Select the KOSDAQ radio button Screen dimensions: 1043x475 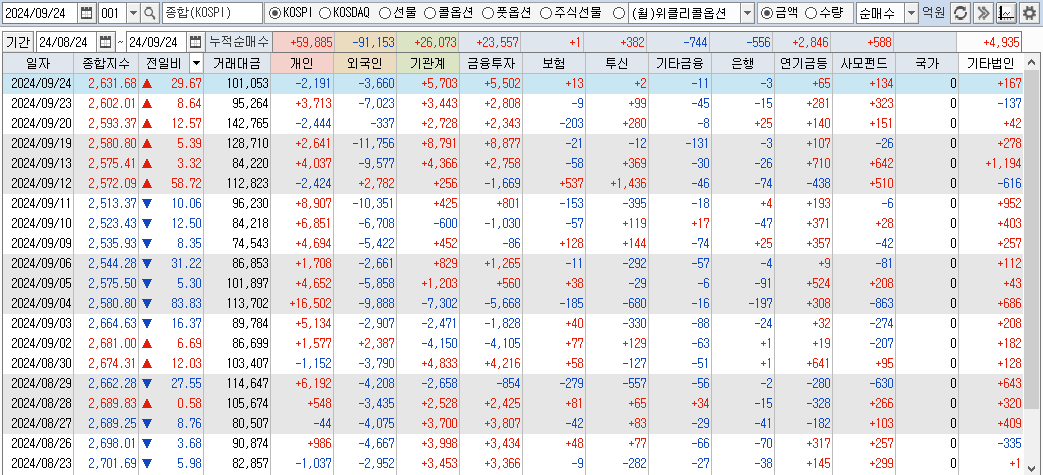[x=324, y=13]
